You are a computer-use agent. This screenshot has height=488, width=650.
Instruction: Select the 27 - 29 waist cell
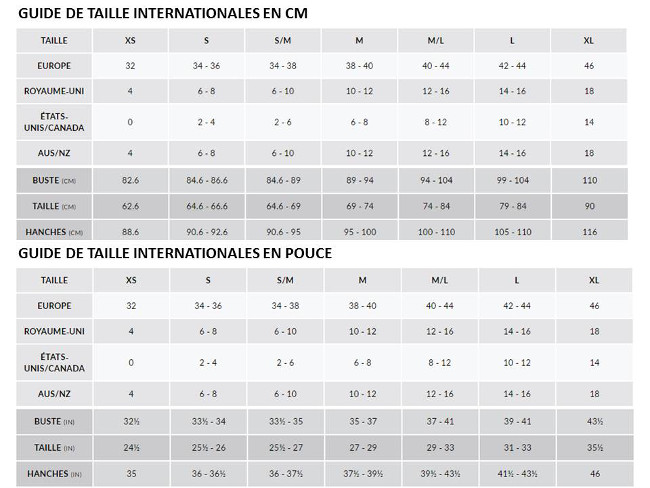click(361, 447)
